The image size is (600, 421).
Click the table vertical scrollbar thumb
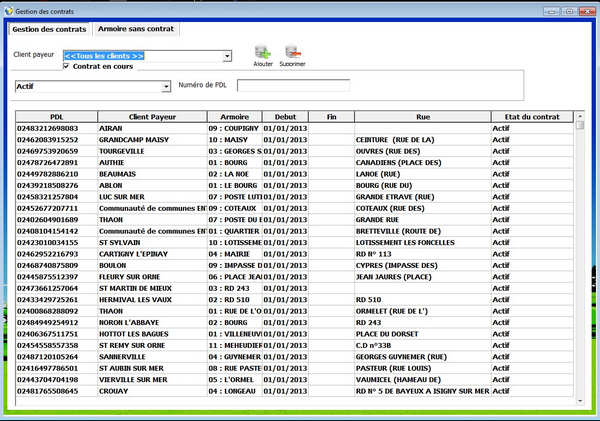click(580, 125)
